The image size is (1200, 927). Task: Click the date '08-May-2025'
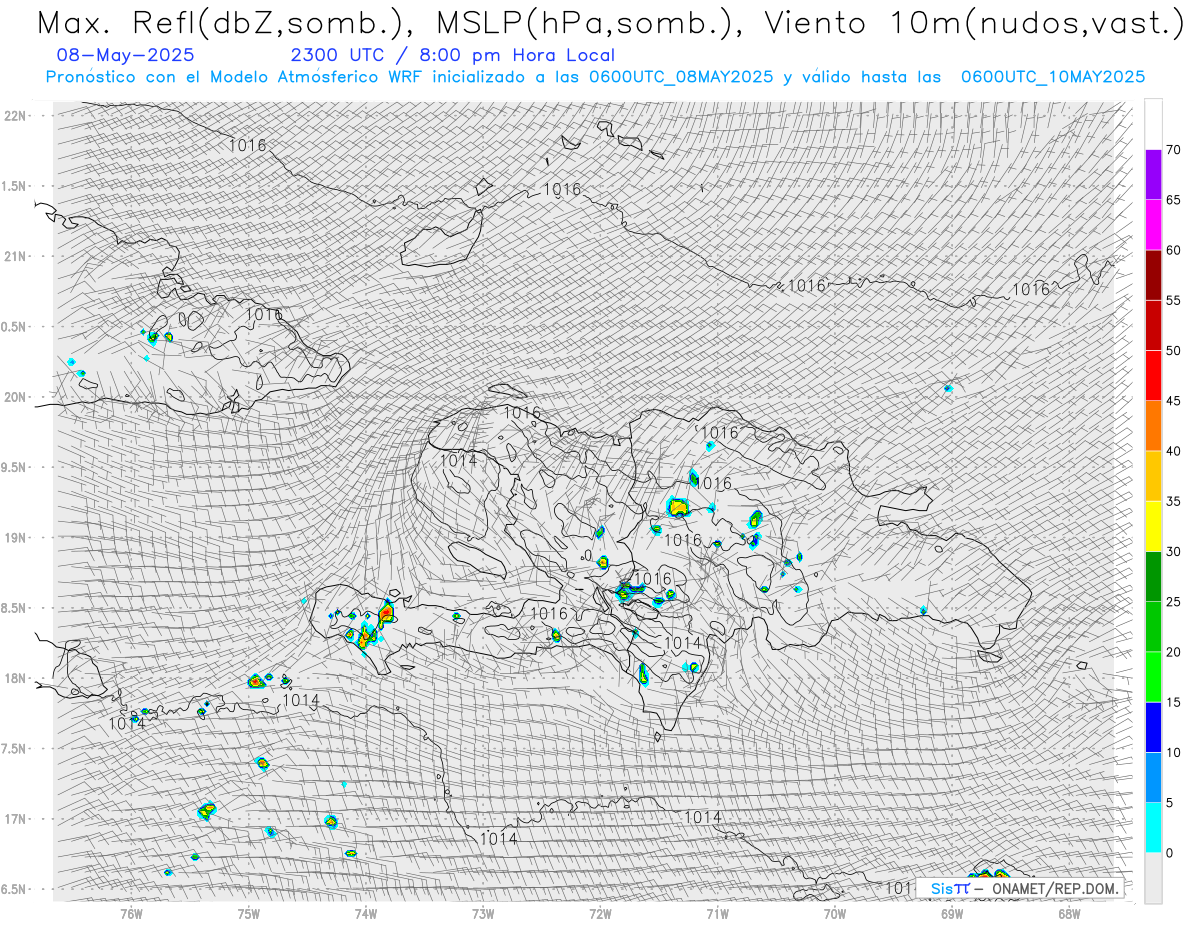click(126, 55)
